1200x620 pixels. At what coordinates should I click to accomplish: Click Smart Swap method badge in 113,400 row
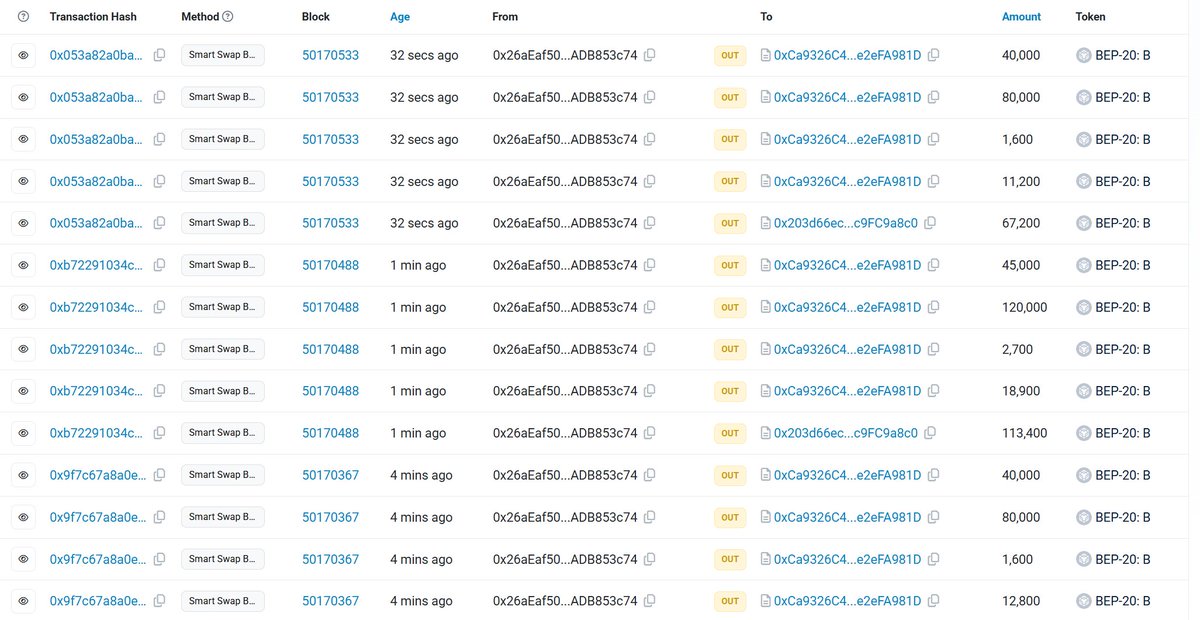223,433
